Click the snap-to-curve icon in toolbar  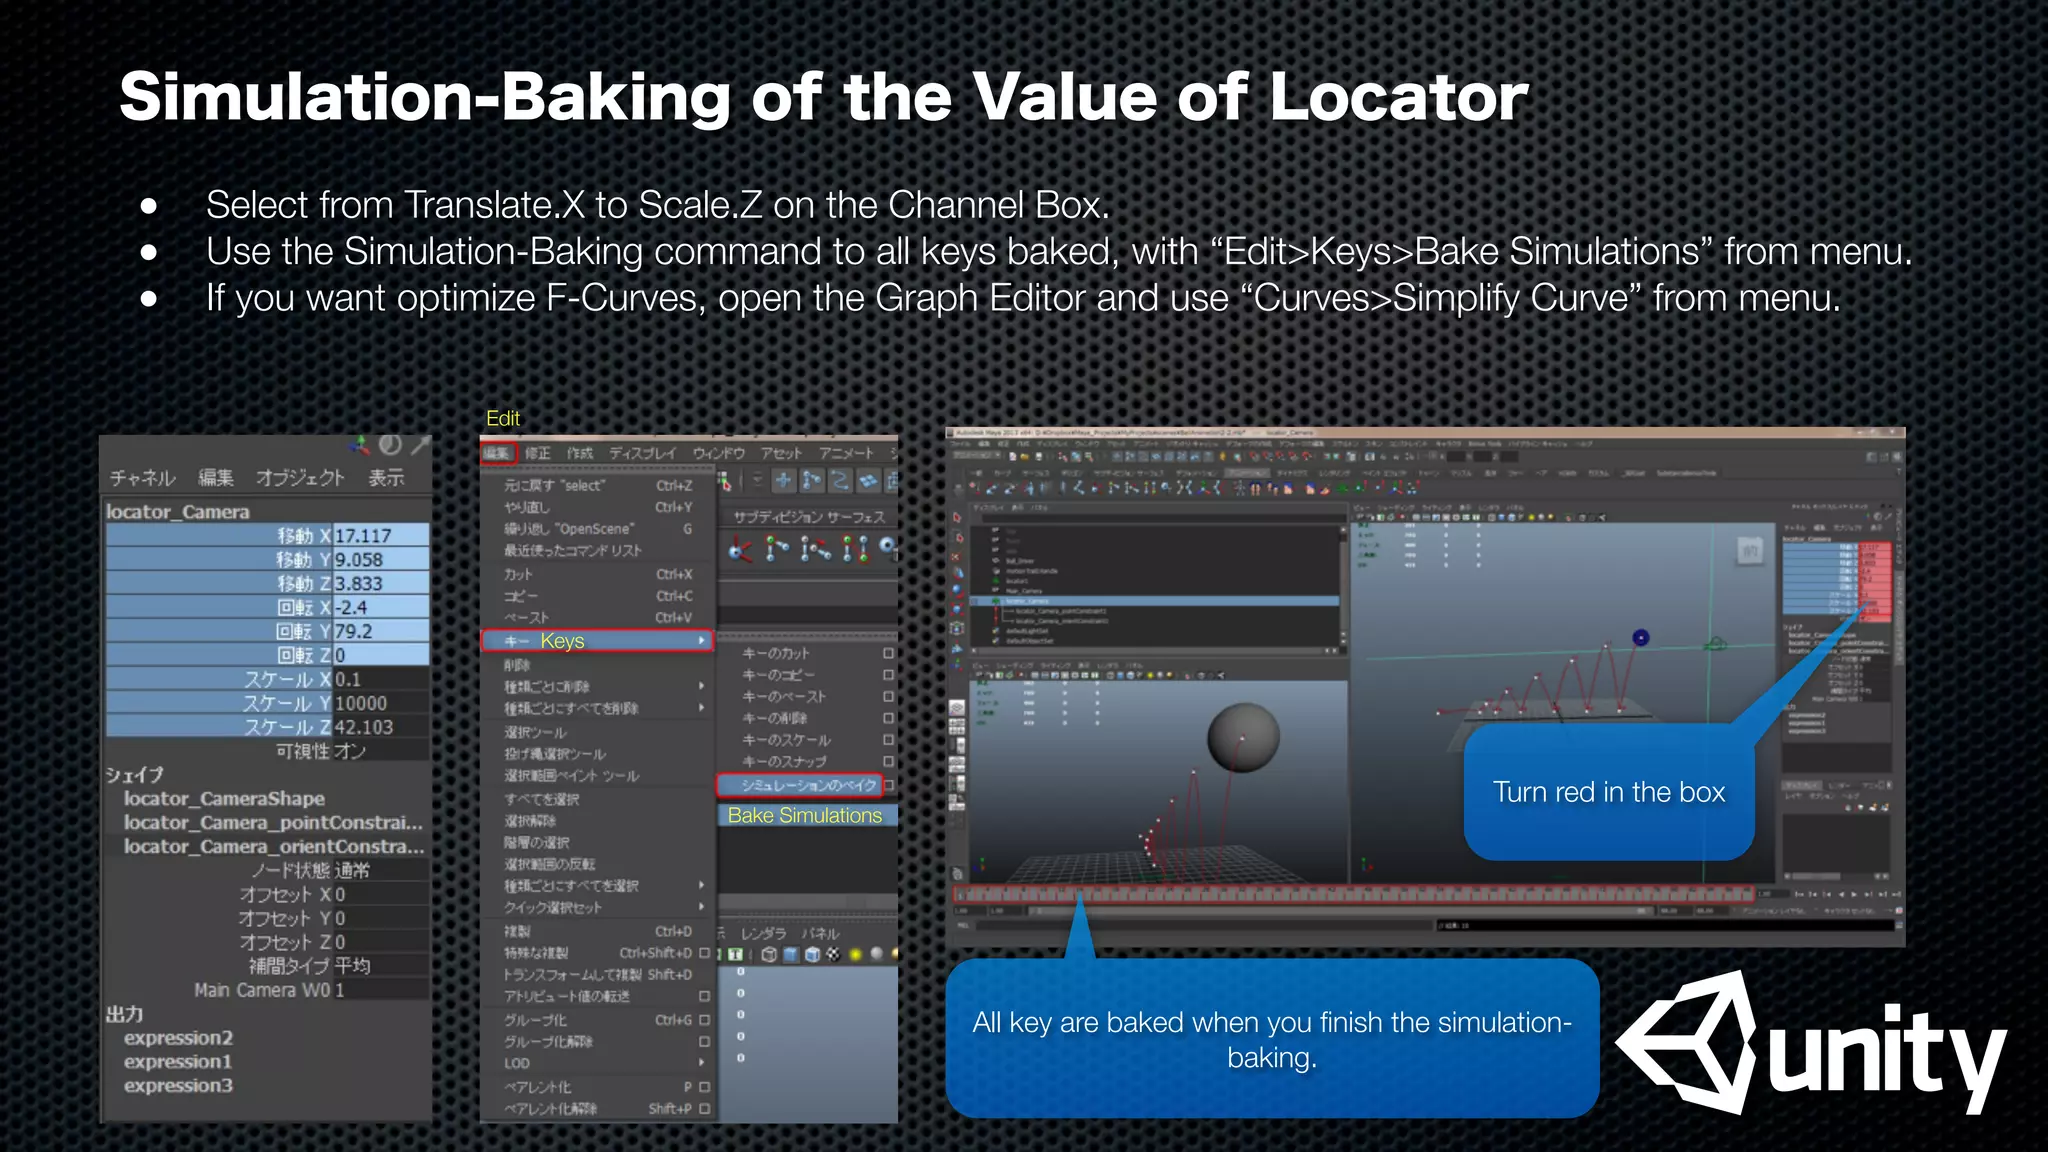pyautogui.click(x=812, y=481)
